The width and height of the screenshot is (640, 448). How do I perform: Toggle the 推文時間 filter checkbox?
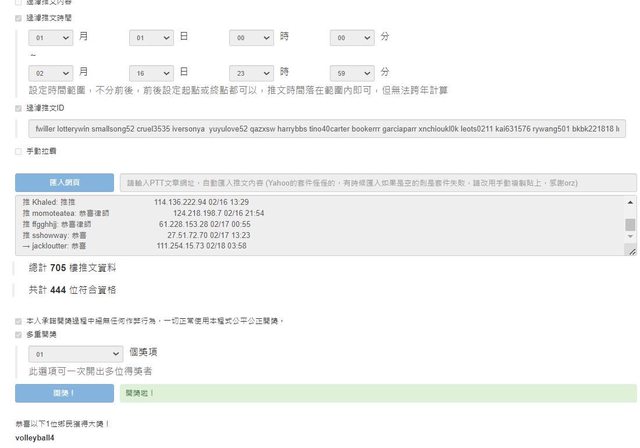coord(18,18)
